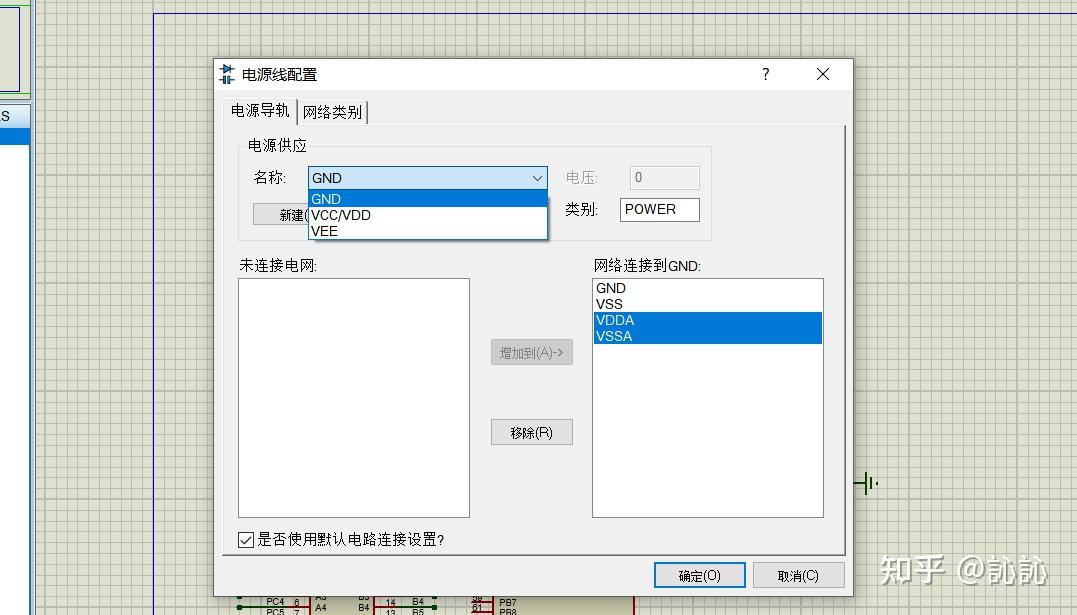Open the 网络类别 tab
The height and width of the screenshot is (615, 1077).
[x=332, y=112]
